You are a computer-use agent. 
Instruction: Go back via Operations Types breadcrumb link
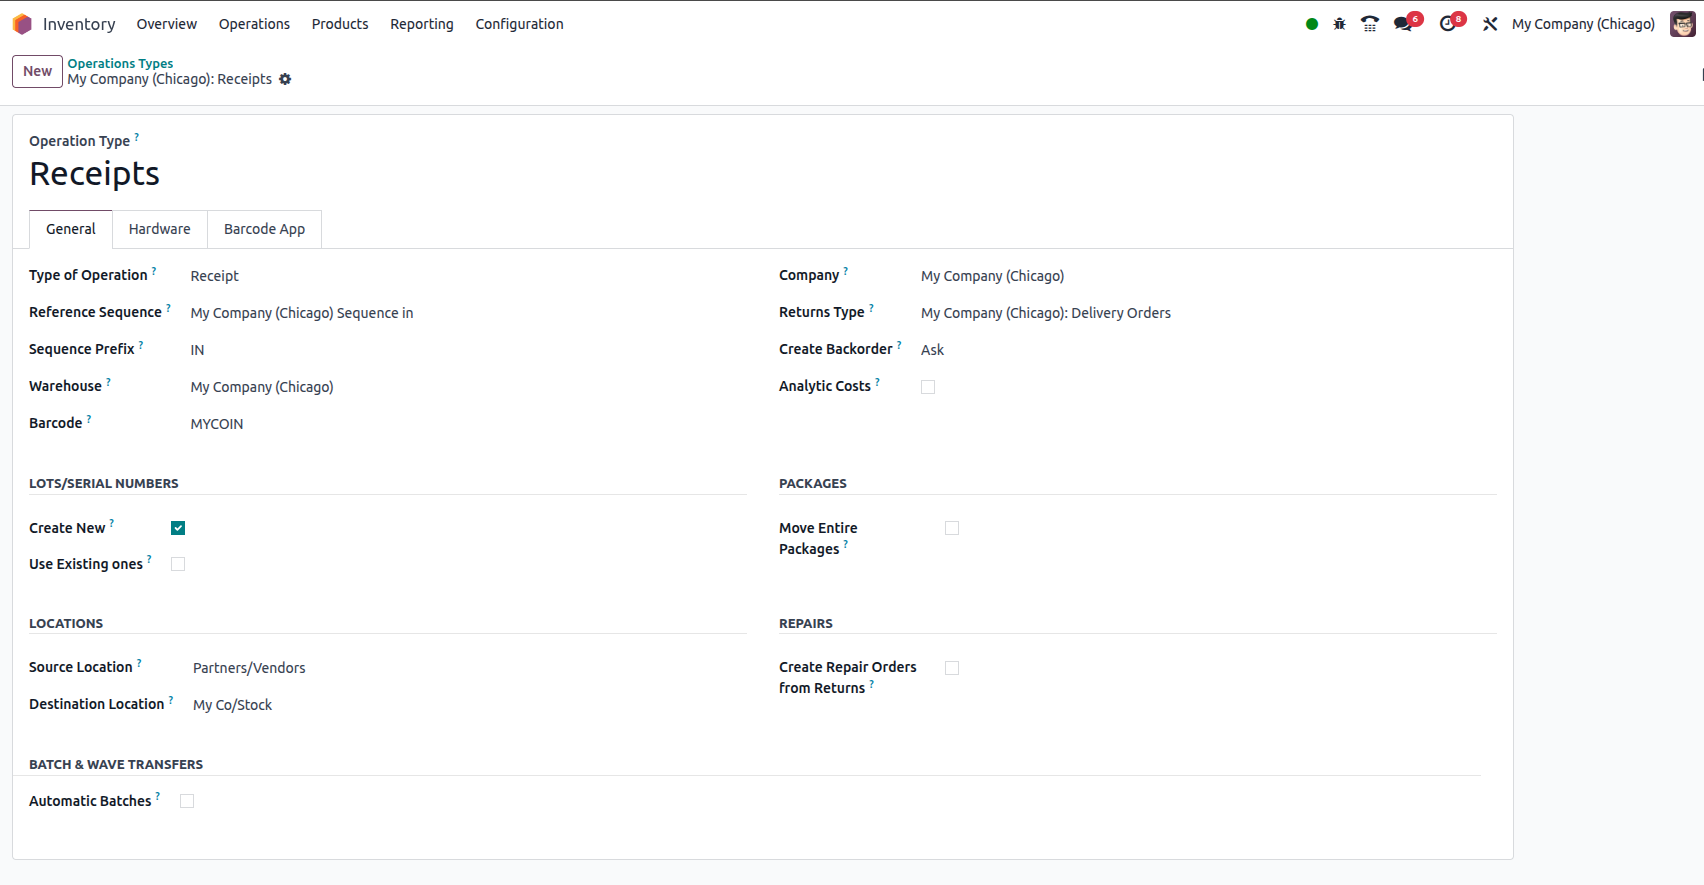(x=120, y=63)
